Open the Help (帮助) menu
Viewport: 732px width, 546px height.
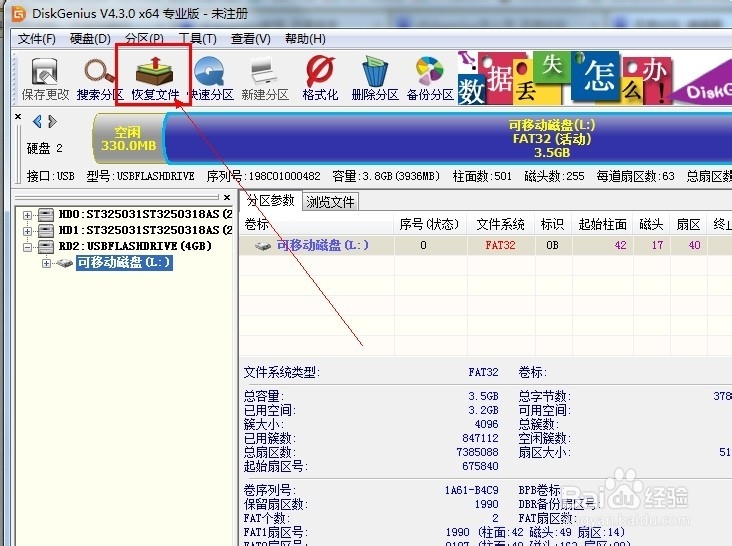305,39
